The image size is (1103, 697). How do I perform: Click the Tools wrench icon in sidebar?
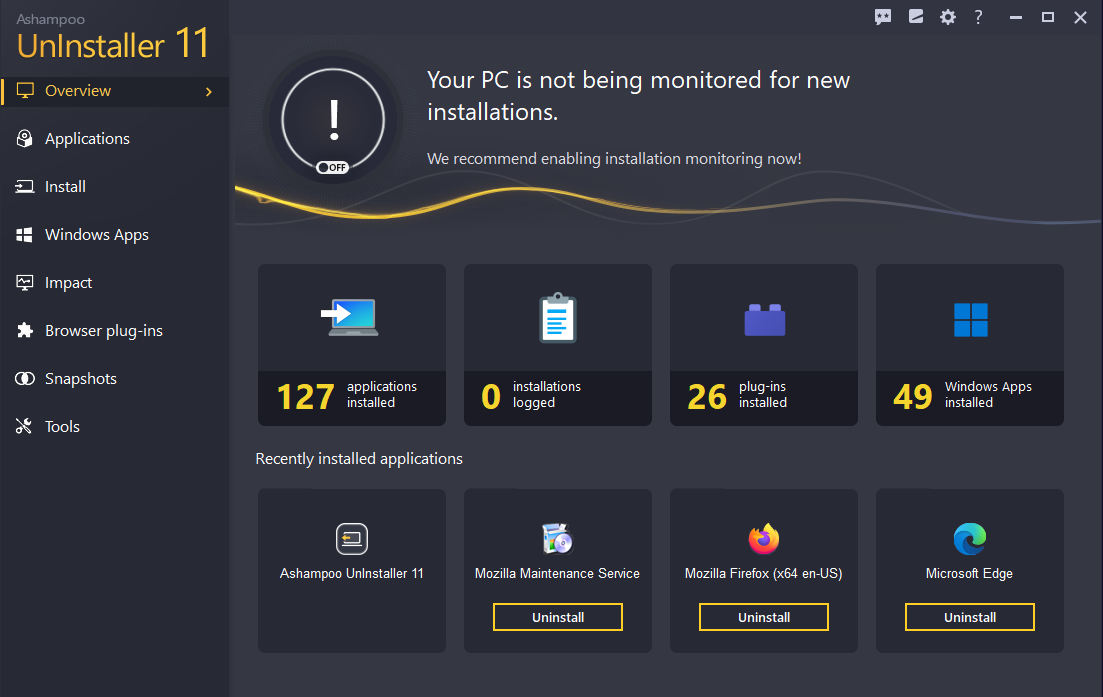point(24,426)
